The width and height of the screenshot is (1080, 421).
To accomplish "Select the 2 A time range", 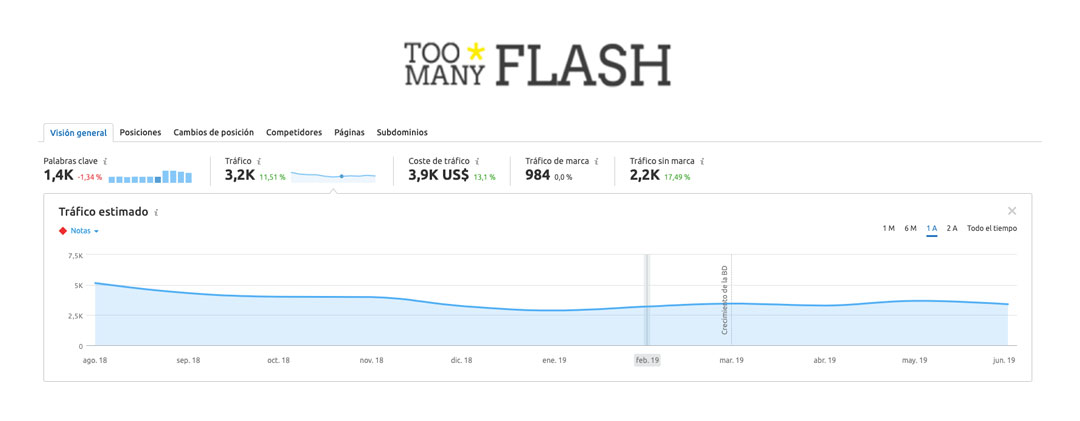I will [952, 228].
